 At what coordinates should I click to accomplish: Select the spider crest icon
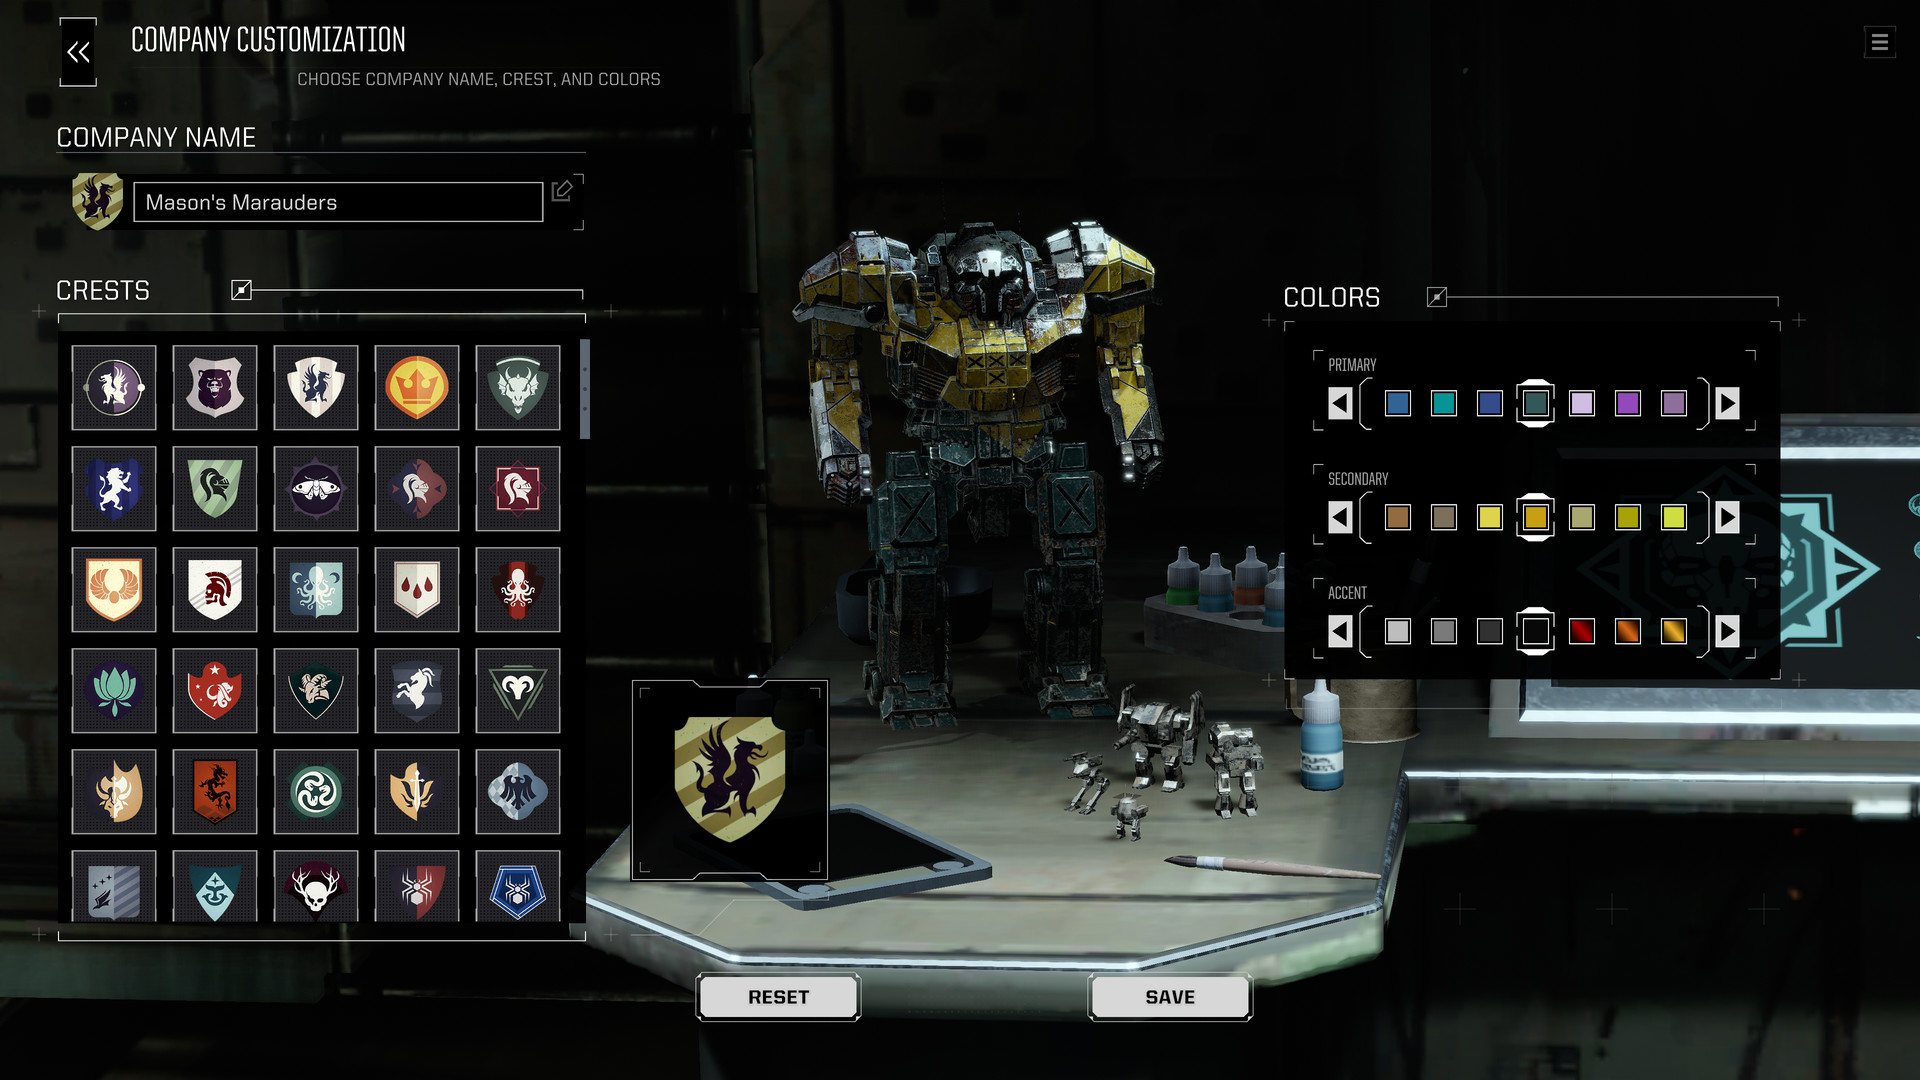click(417, 891)
